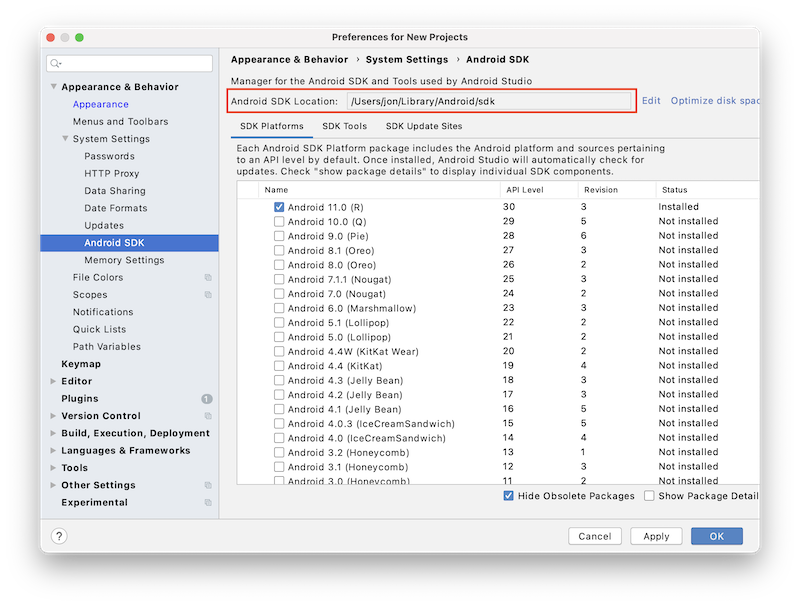Check the Android 4.0.3 (IceCreamSandwich) checkbox
800x606 pixels.
(x=279, y=423)
